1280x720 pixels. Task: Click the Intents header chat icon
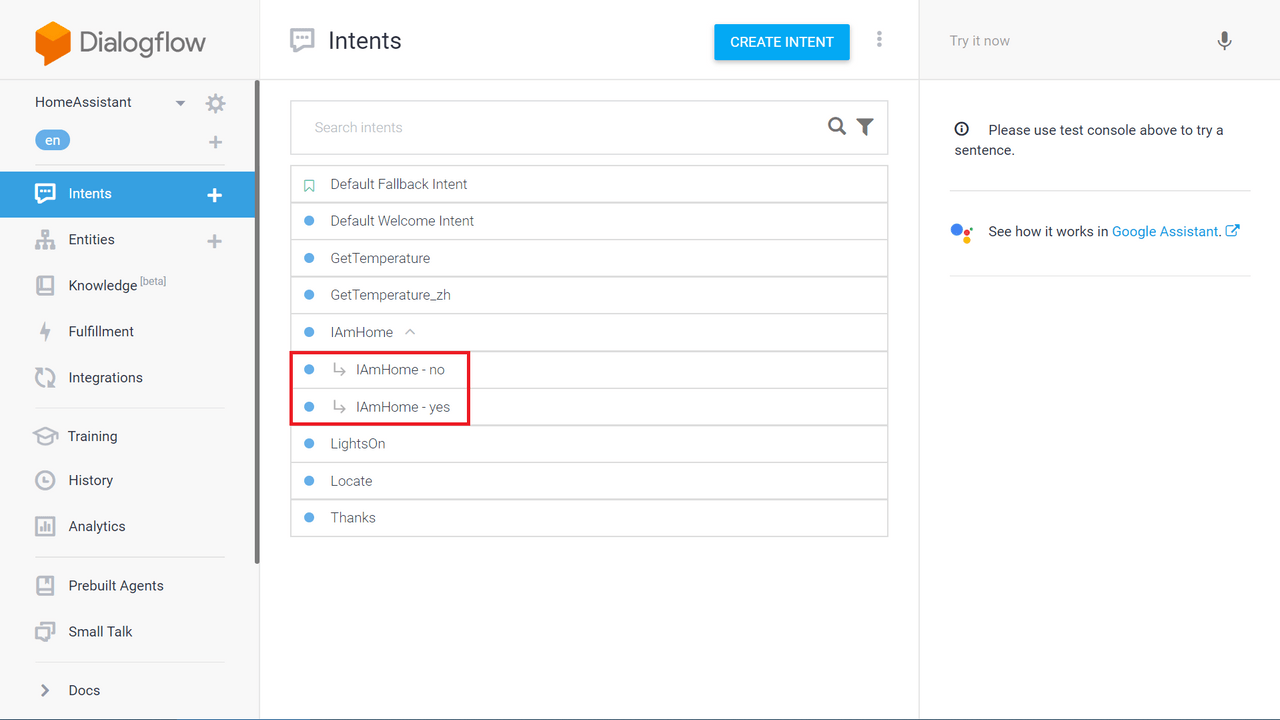click(302, 41)
